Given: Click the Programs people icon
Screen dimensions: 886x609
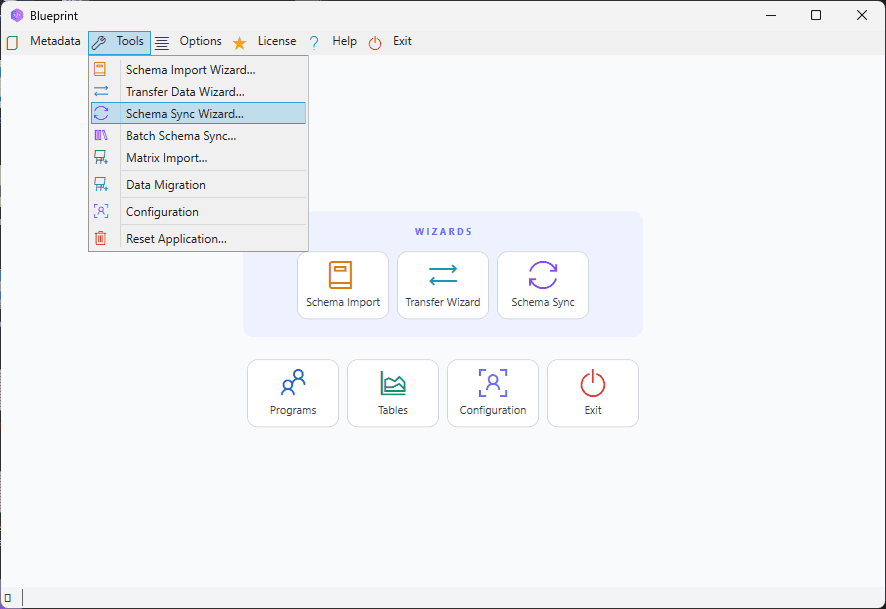Looking at the screenshot, I should pyautogui.click(x=292, y=384).
